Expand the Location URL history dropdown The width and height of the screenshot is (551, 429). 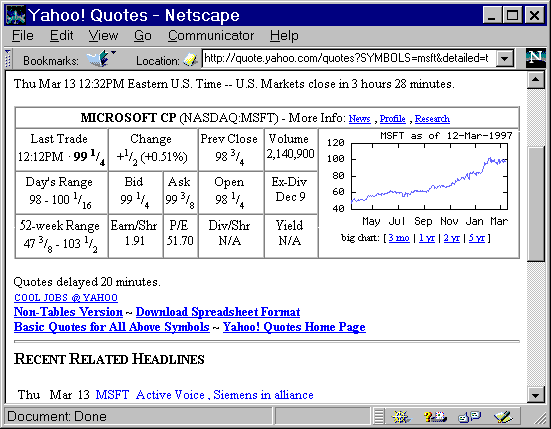coord(505,58)
